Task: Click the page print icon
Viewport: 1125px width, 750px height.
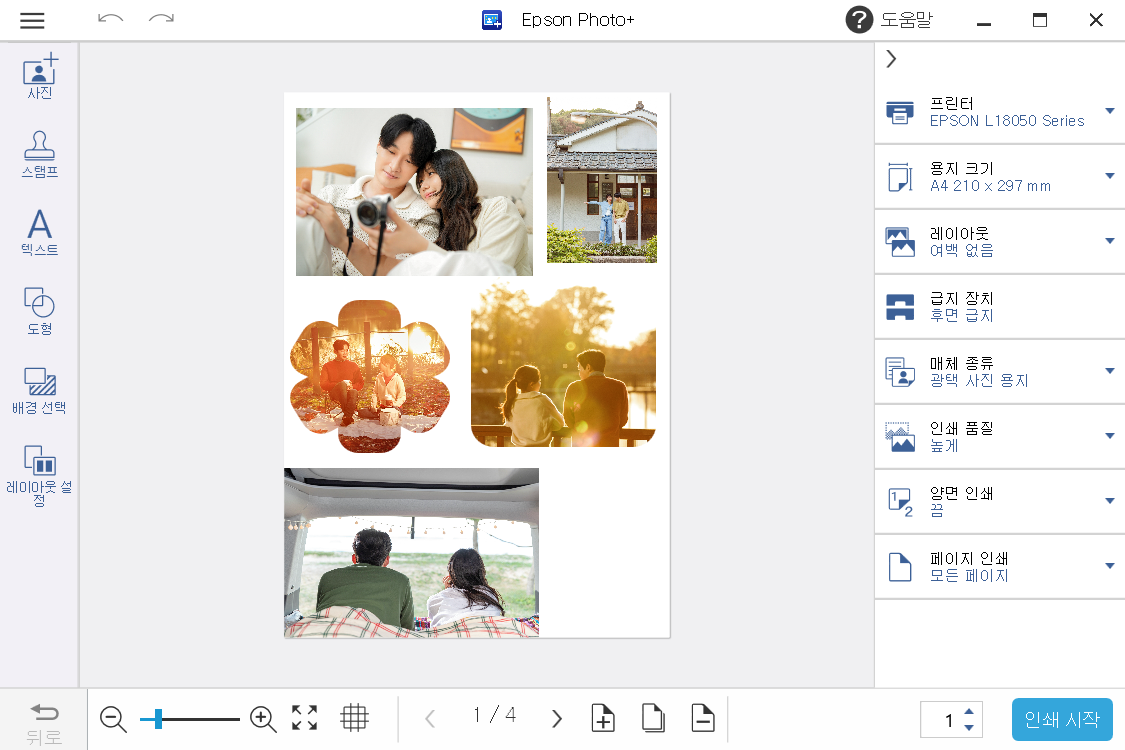Action: [x=900, y=567]
